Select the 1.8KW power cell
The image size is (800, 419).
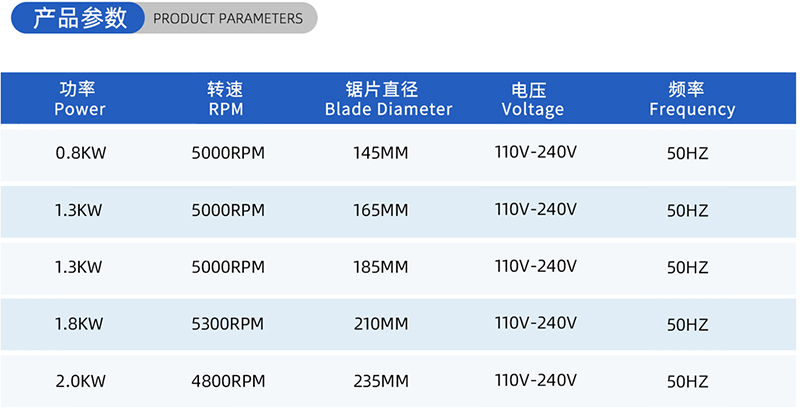coord(79,325)
